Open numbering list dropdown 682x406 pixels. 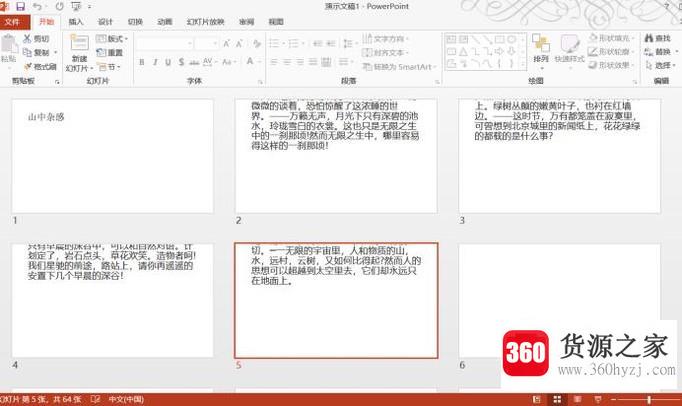click(296, 44)
